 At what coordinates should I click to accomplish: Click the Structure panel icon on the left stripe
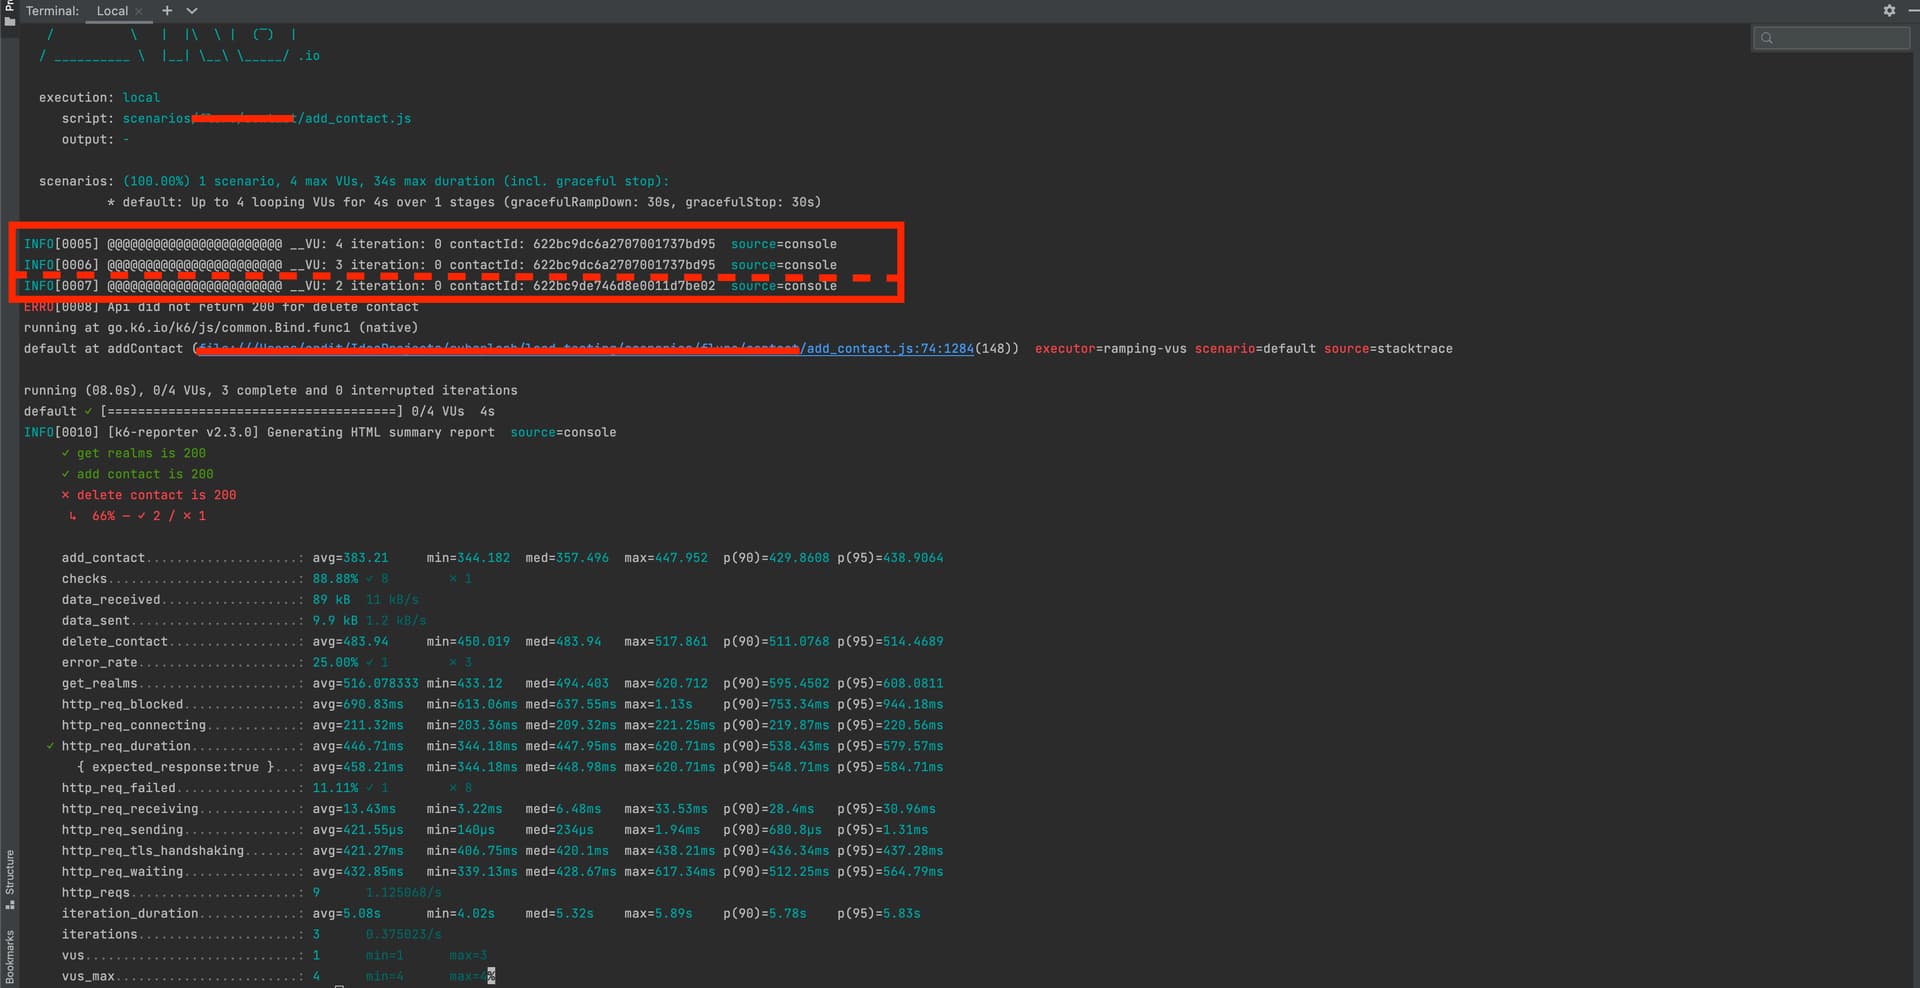click(x=10, y=880)
